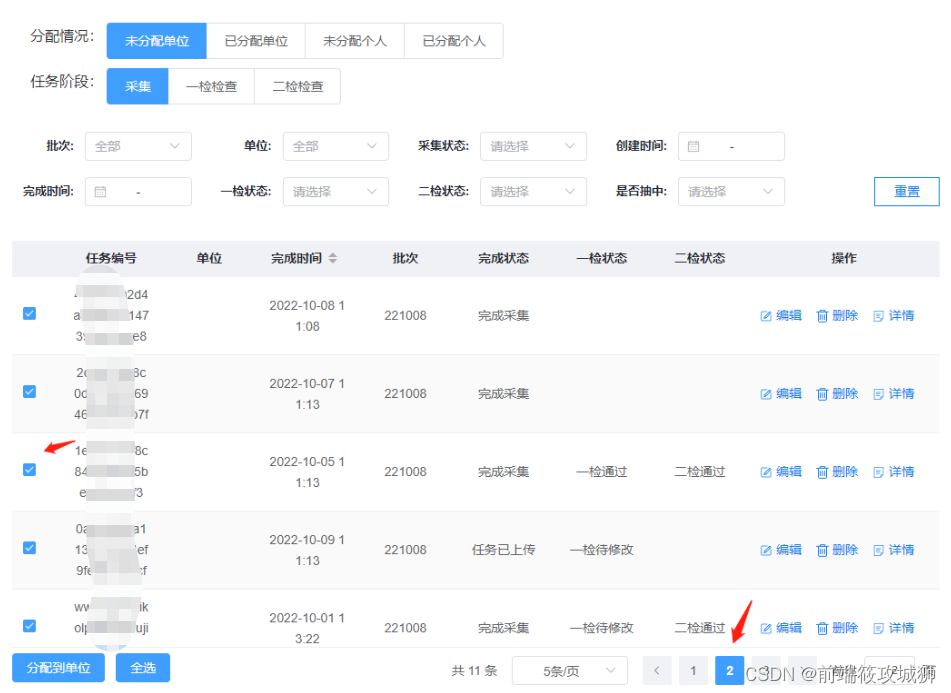This screenshot has width=951, height=693.
Task: Select the 未分配单位 tab
Action: [156, 41]
